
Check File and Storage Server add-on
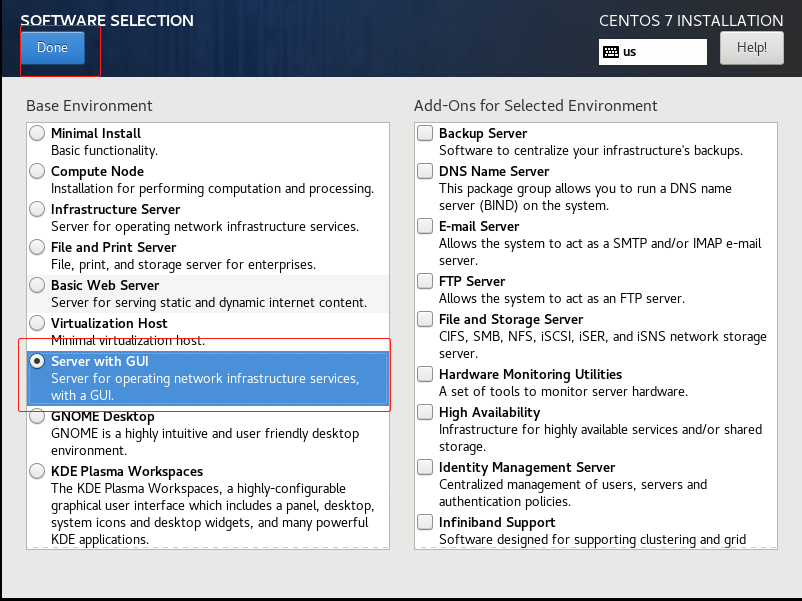pos(425,319)
